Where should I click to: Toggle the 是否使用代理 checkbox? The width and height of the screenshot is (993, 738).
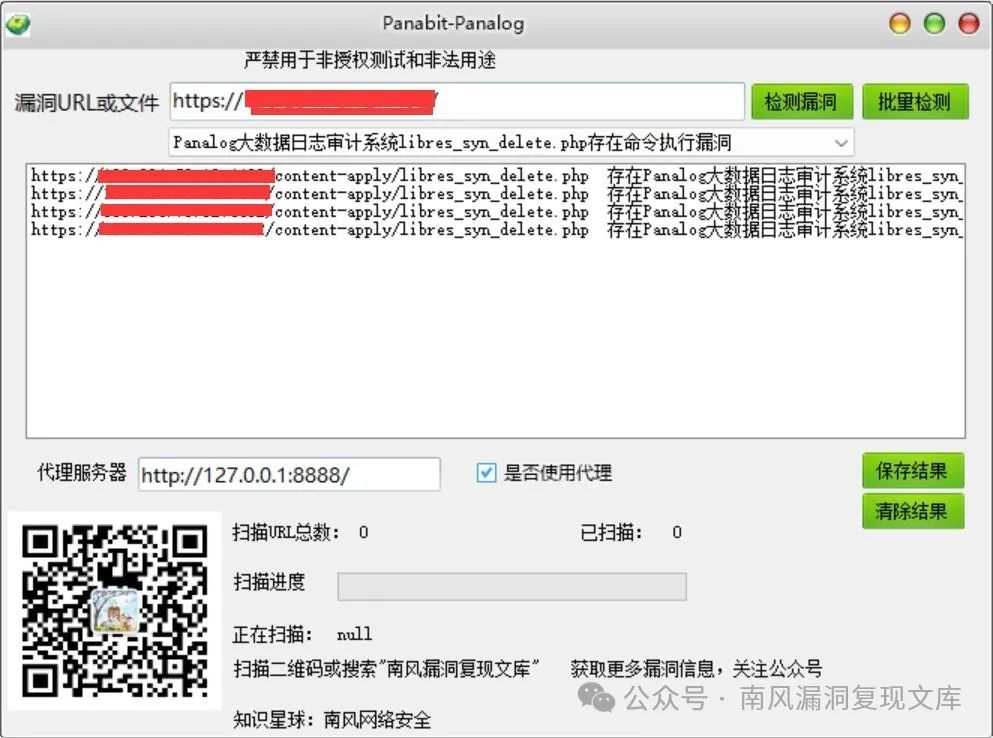(486, 473)
